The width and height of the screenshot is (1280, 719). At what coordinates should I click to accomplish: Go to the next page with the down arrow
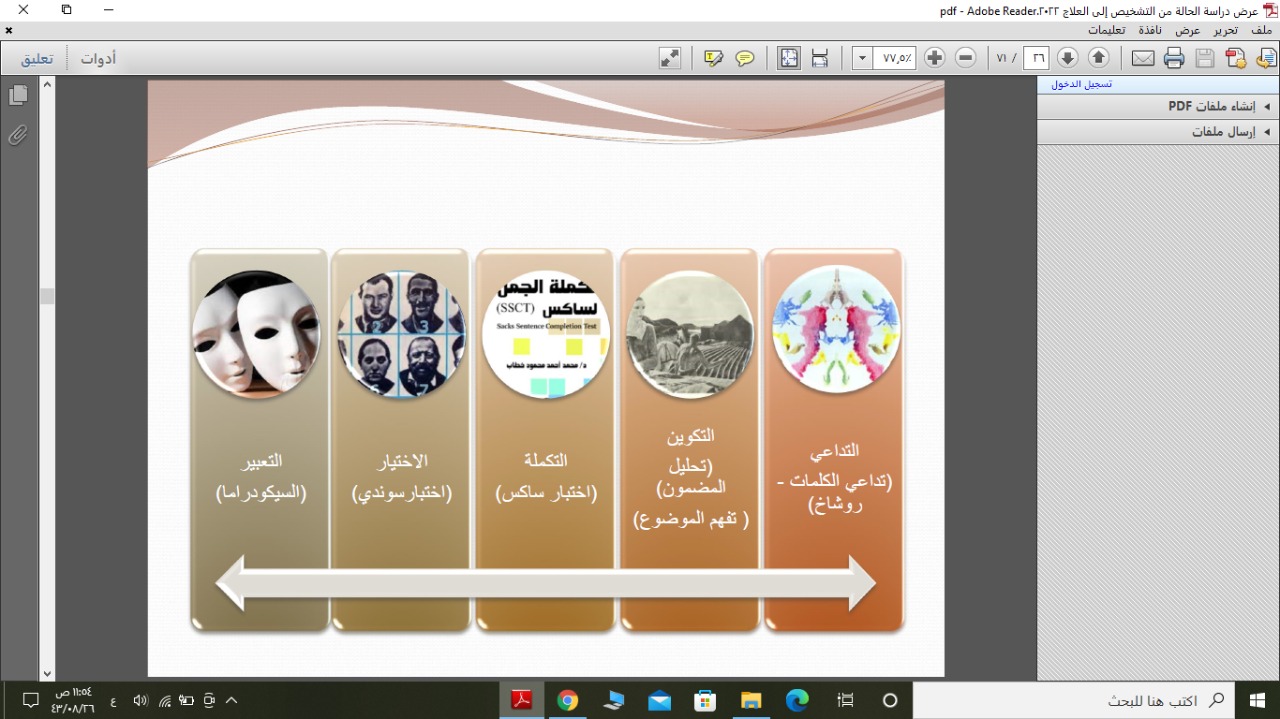coord(1068,58)
